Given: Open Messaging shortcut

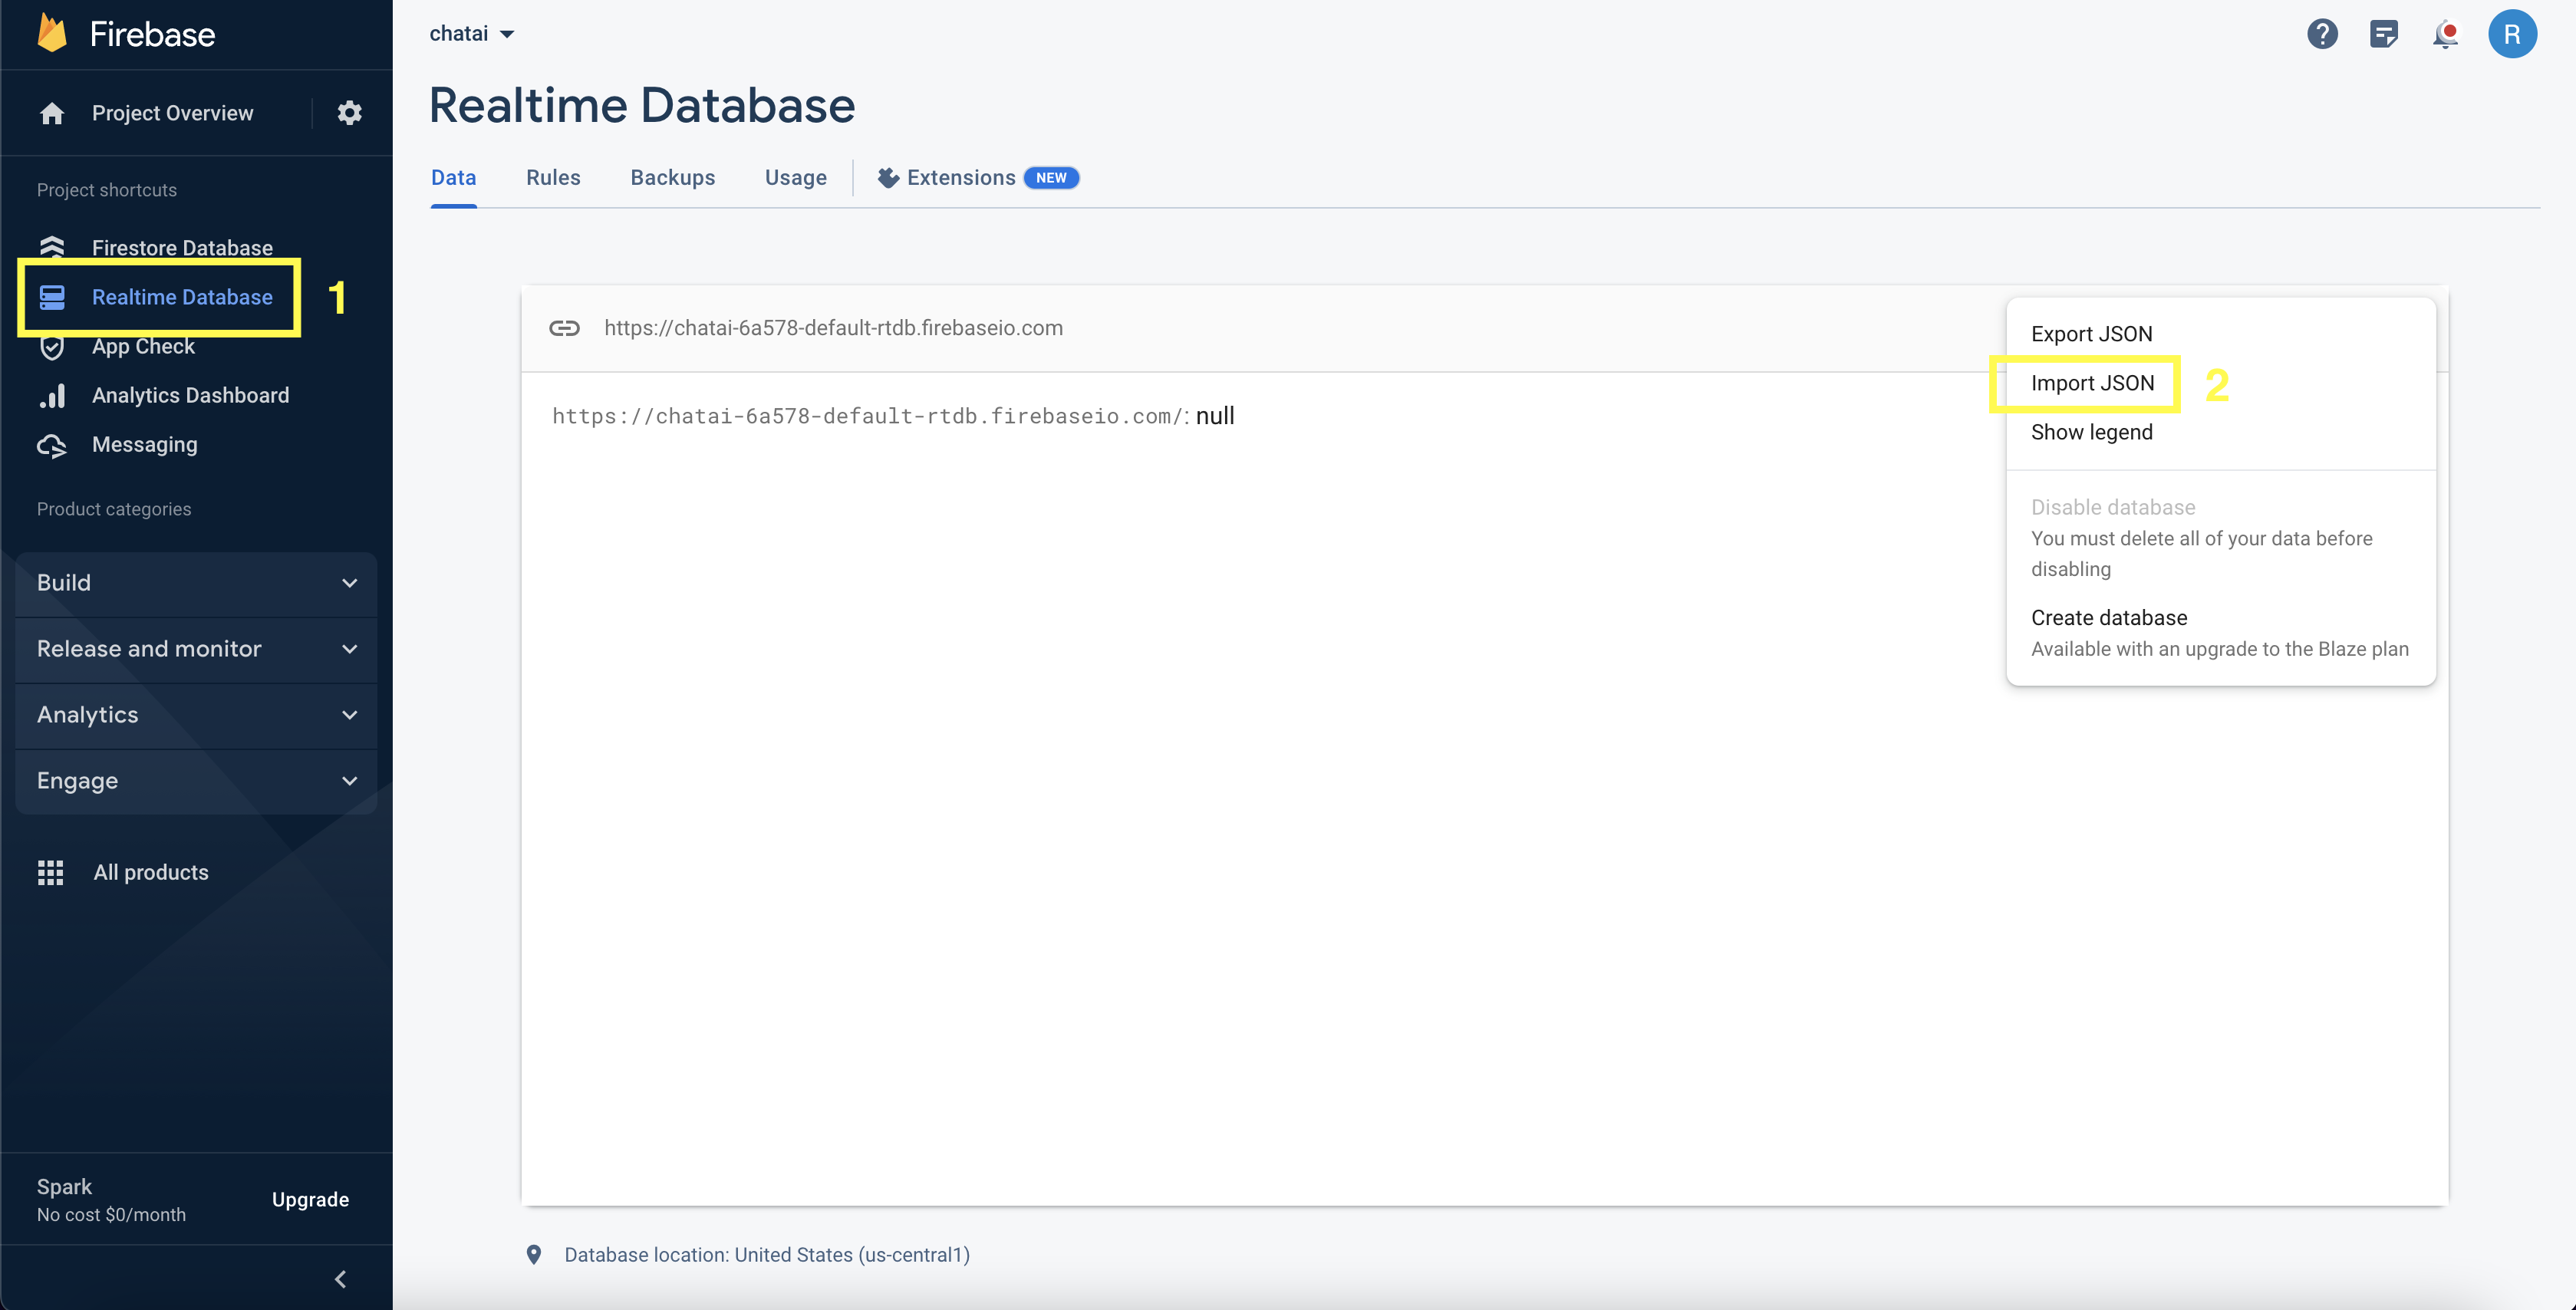Looking at the screenshot, I should (x=144, y=445).
